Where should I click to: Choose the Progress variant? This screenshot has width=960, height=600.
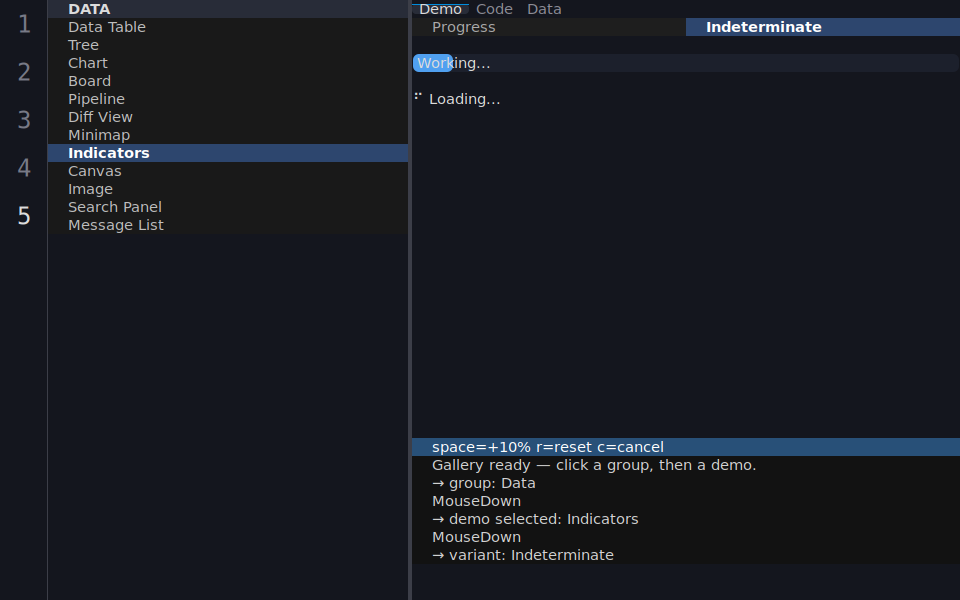coord(549,27)
